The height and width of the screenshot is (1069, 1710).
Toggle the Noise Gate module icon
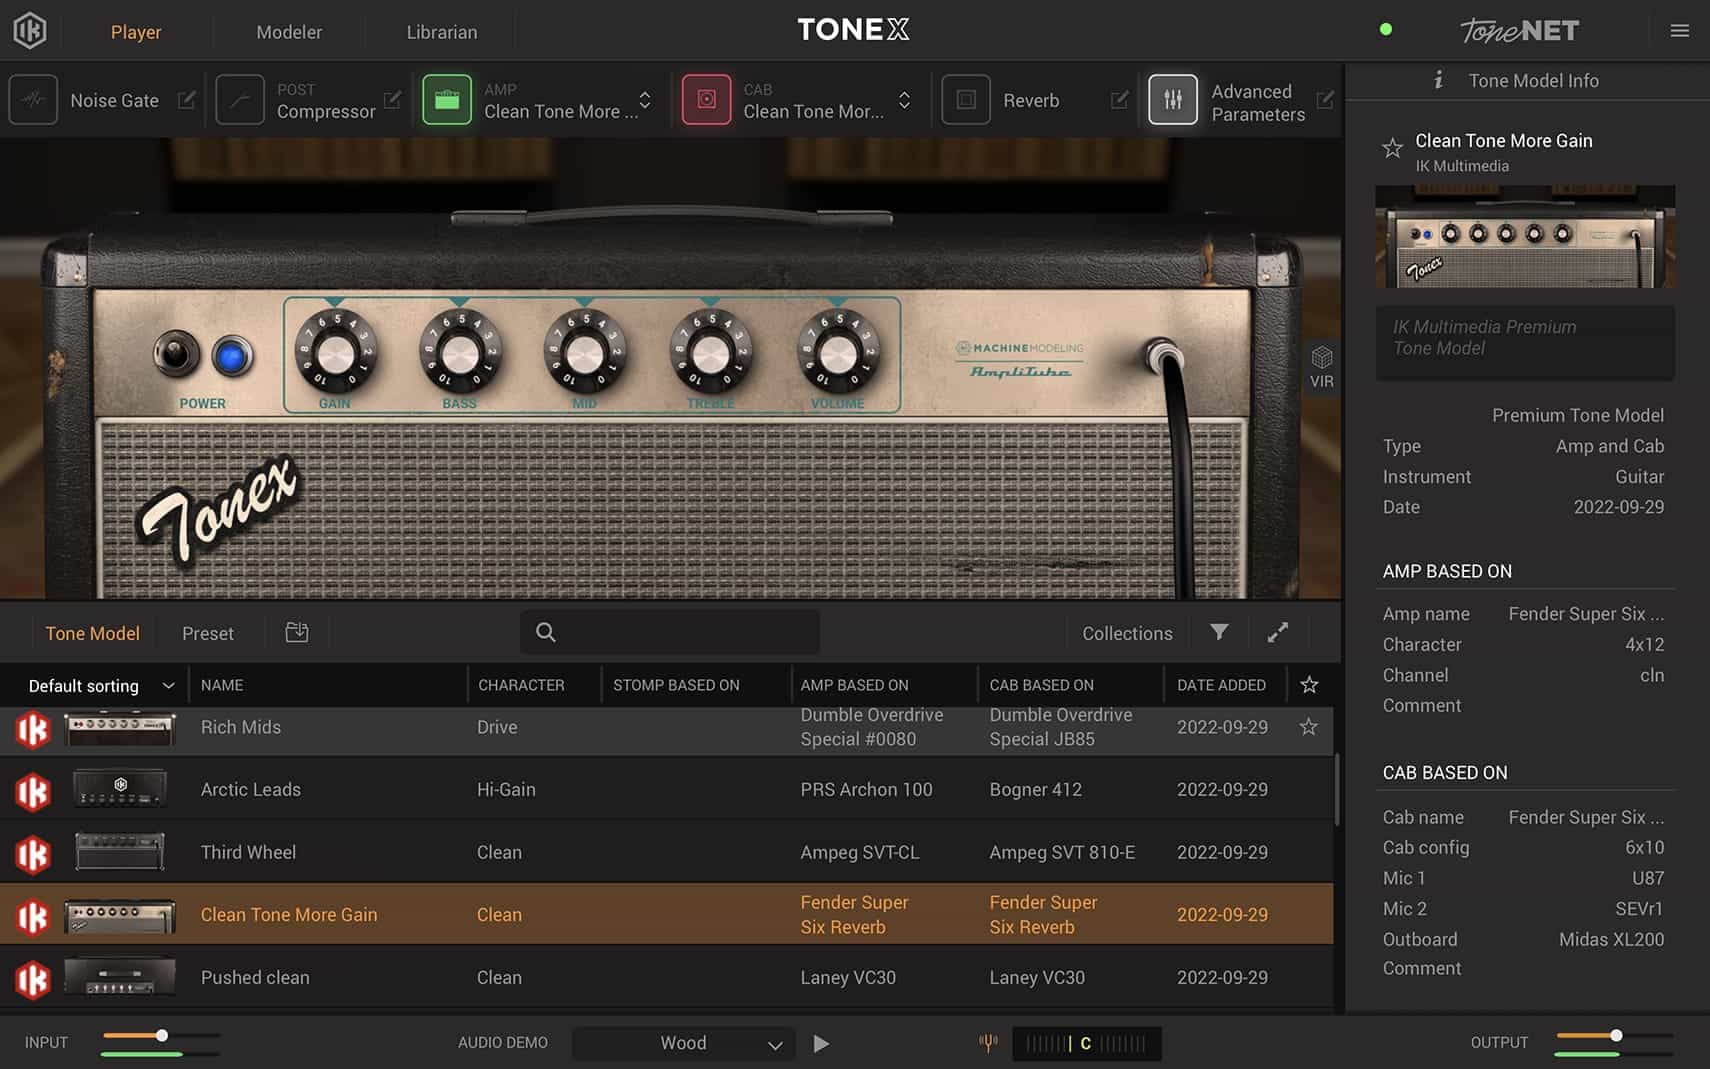[33, 100]
